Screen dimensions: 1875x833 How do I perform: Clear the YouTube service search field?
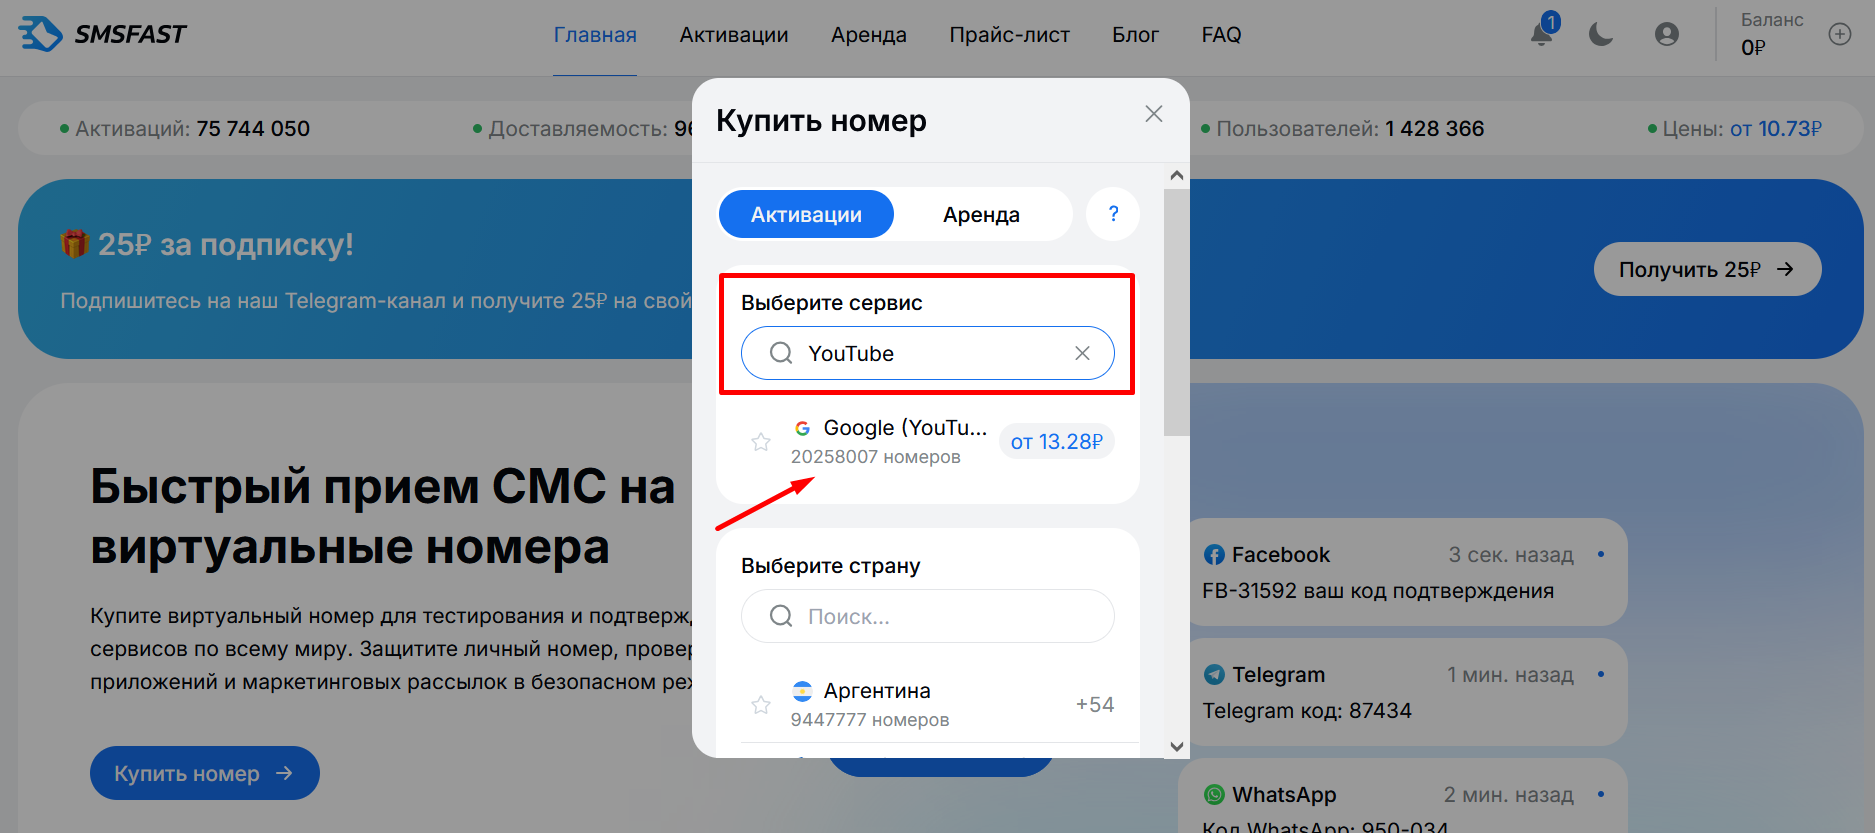tap(1082, 353)
